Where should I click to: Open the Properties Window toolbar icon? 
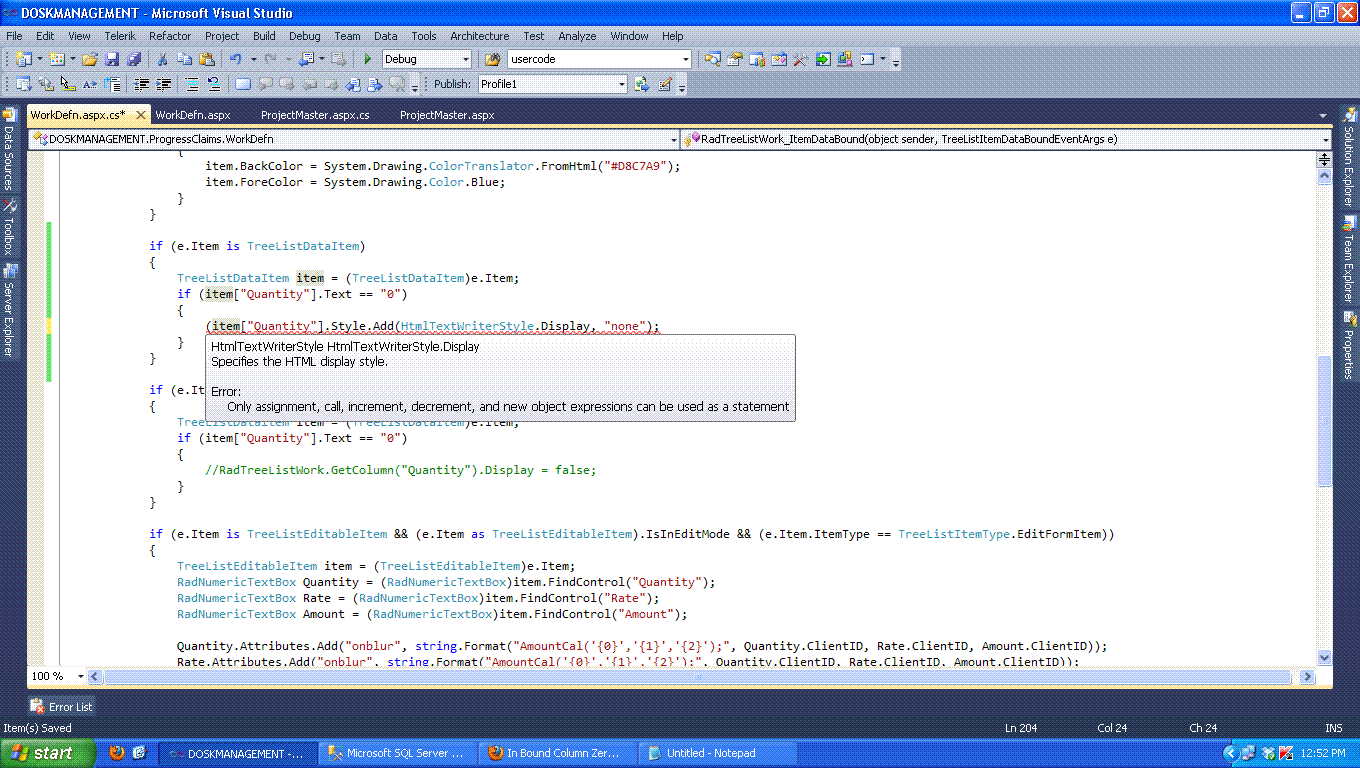[x=734, y=60]
